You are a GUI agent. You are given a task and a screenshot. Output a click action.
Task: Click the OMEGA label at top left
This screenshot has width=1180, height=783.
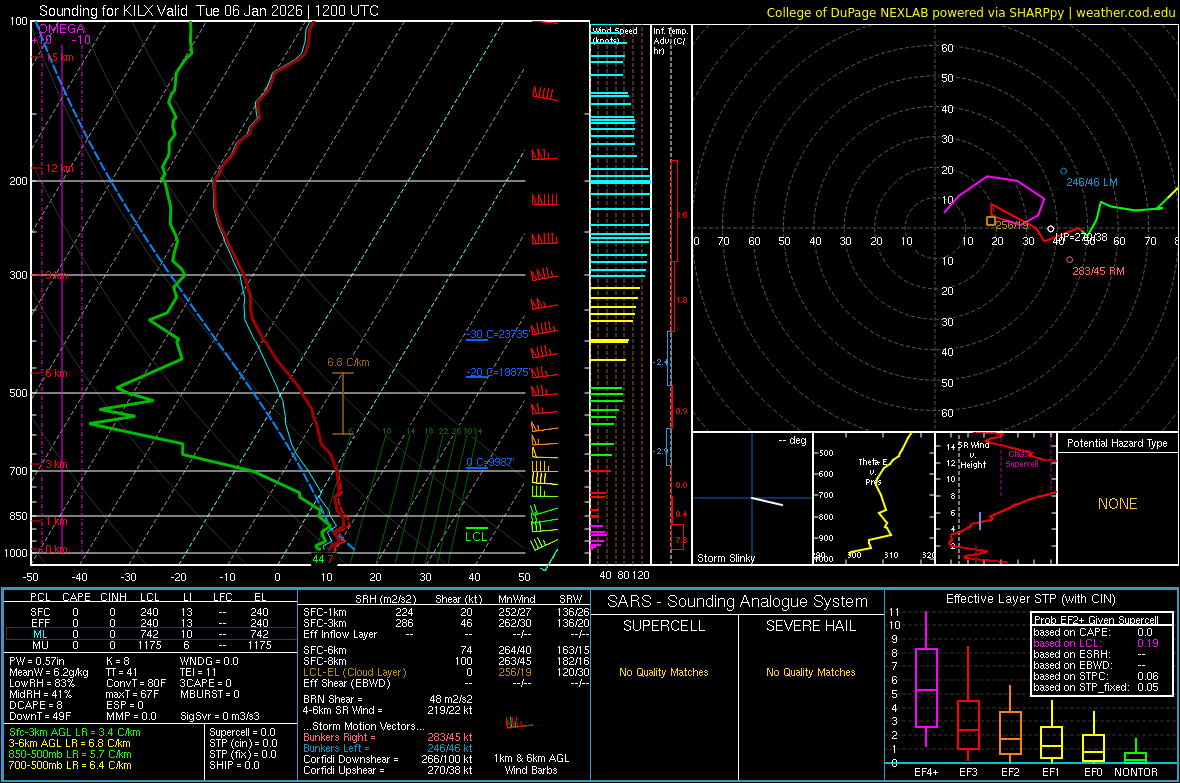point(62,29)
